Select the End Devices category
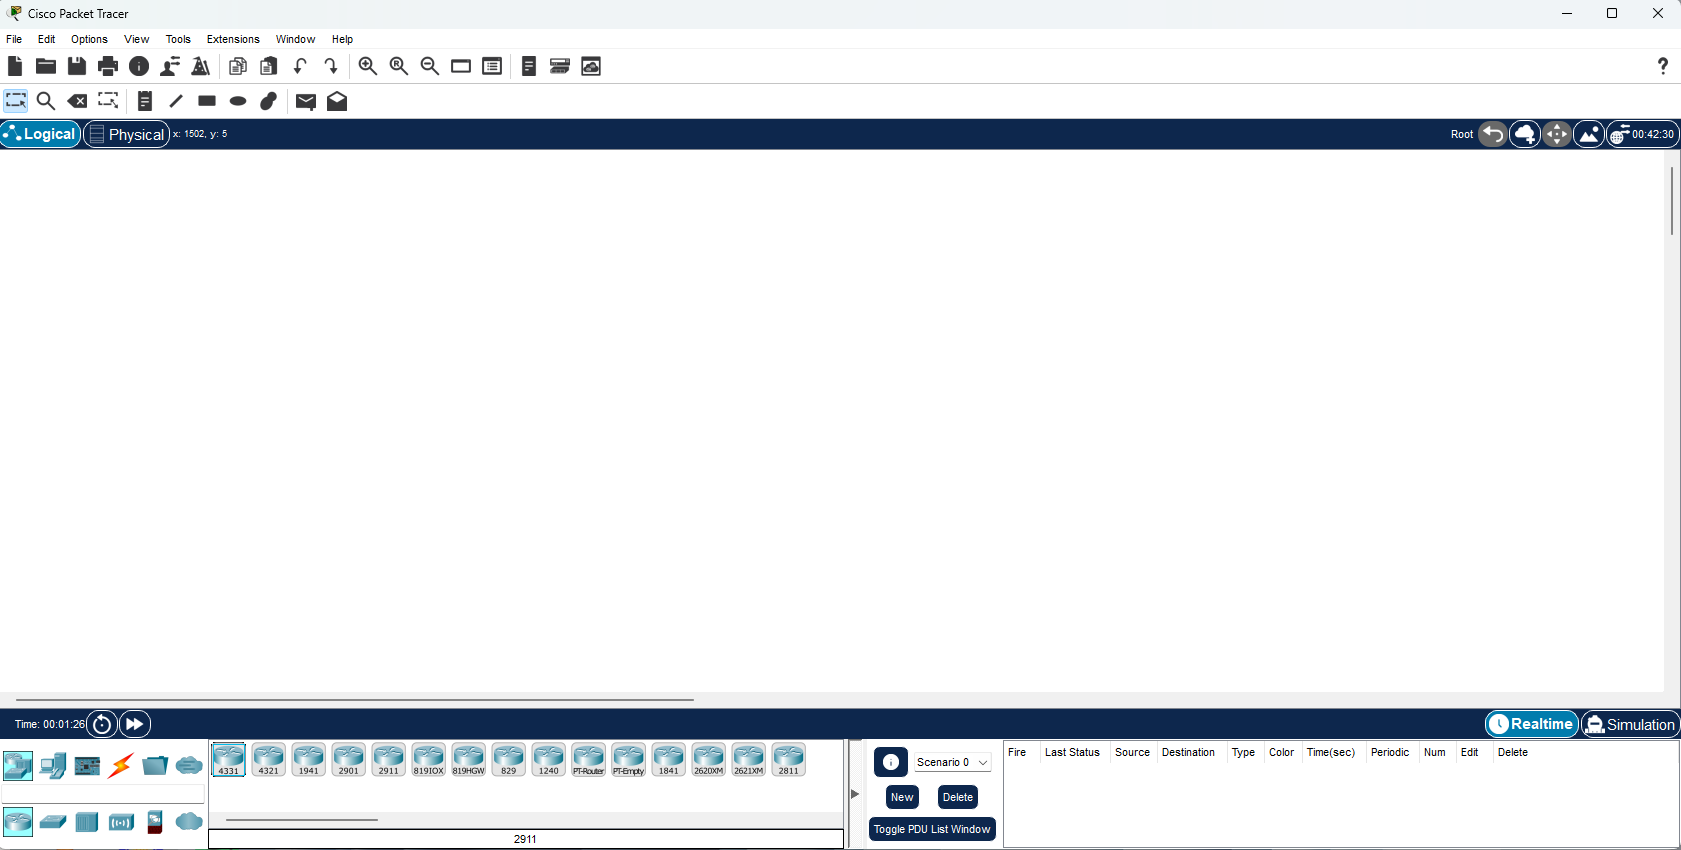The image size is (1681, 850). (x=53, y=766)
